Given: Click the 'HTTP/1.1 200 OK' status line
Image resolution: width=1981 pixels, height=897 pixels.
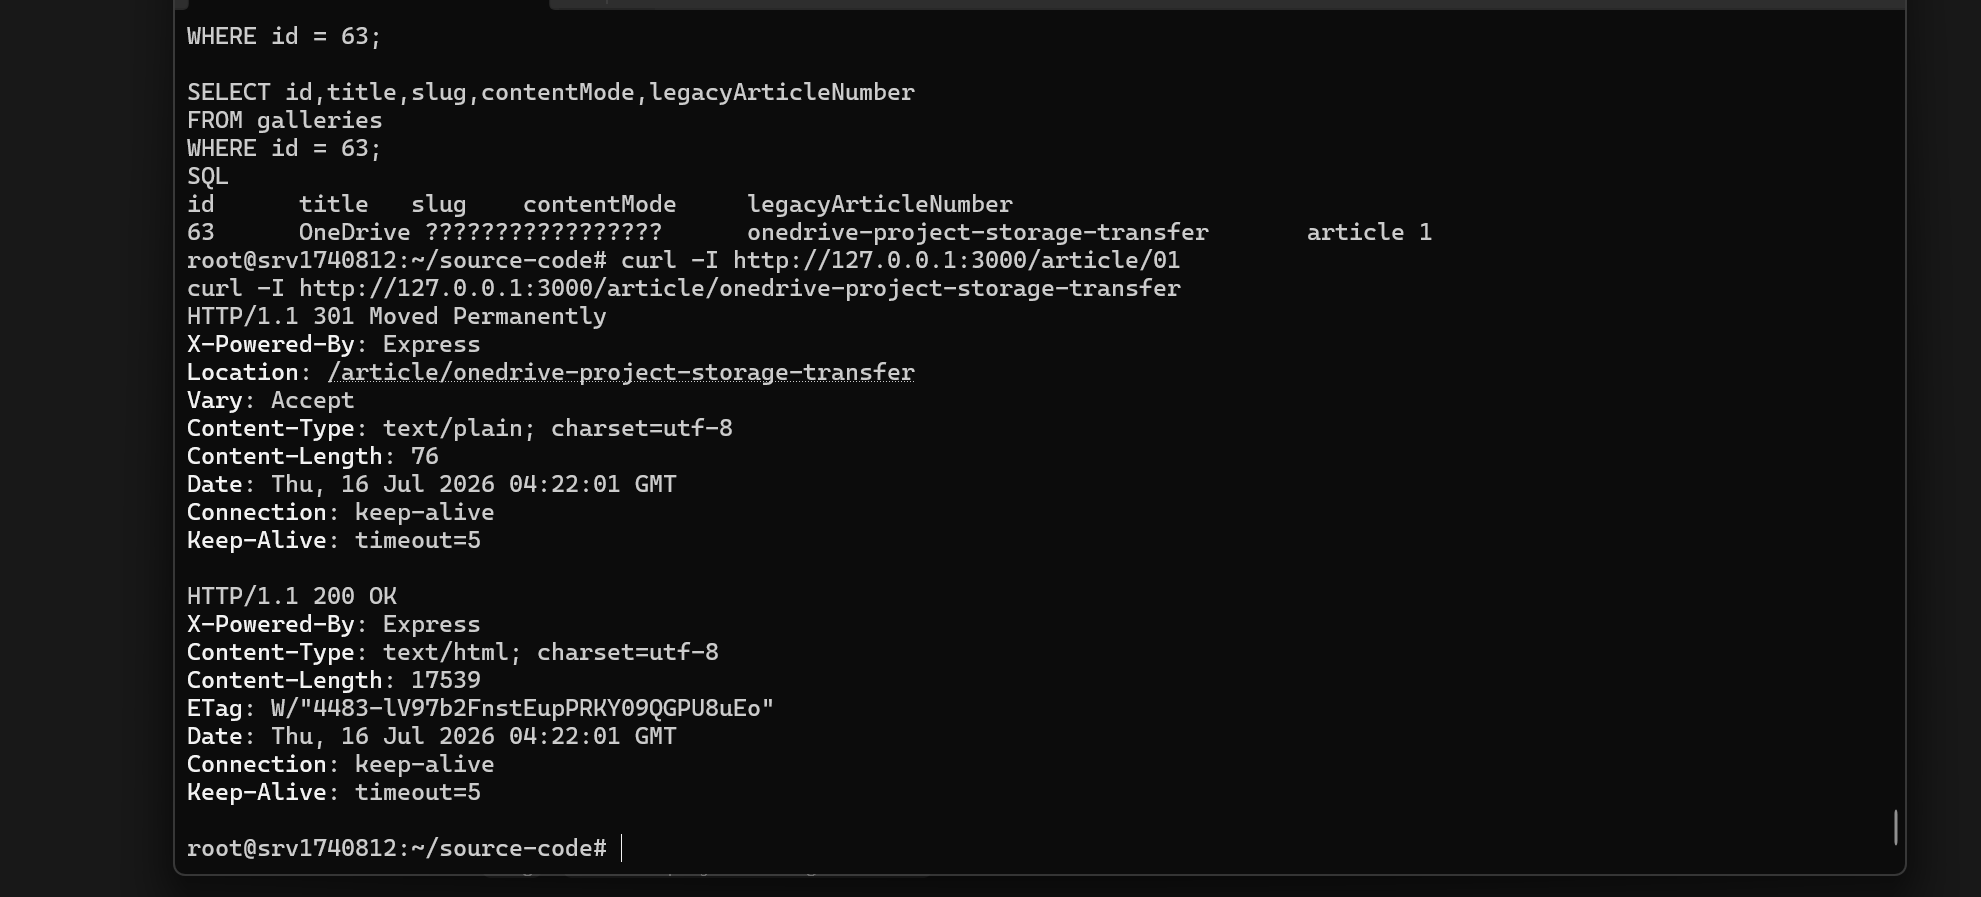Looking at the screenshot, I should [291, 596].
